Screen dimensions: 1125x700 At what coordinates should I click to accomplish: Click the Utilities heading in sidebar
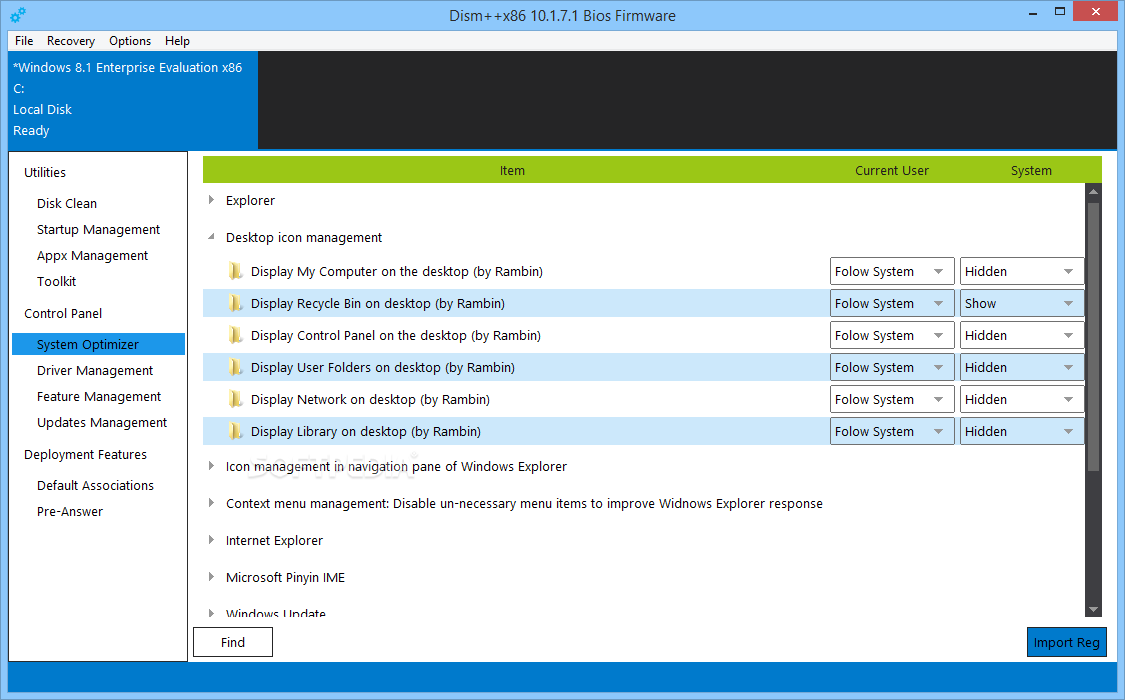tap(44, 172)
